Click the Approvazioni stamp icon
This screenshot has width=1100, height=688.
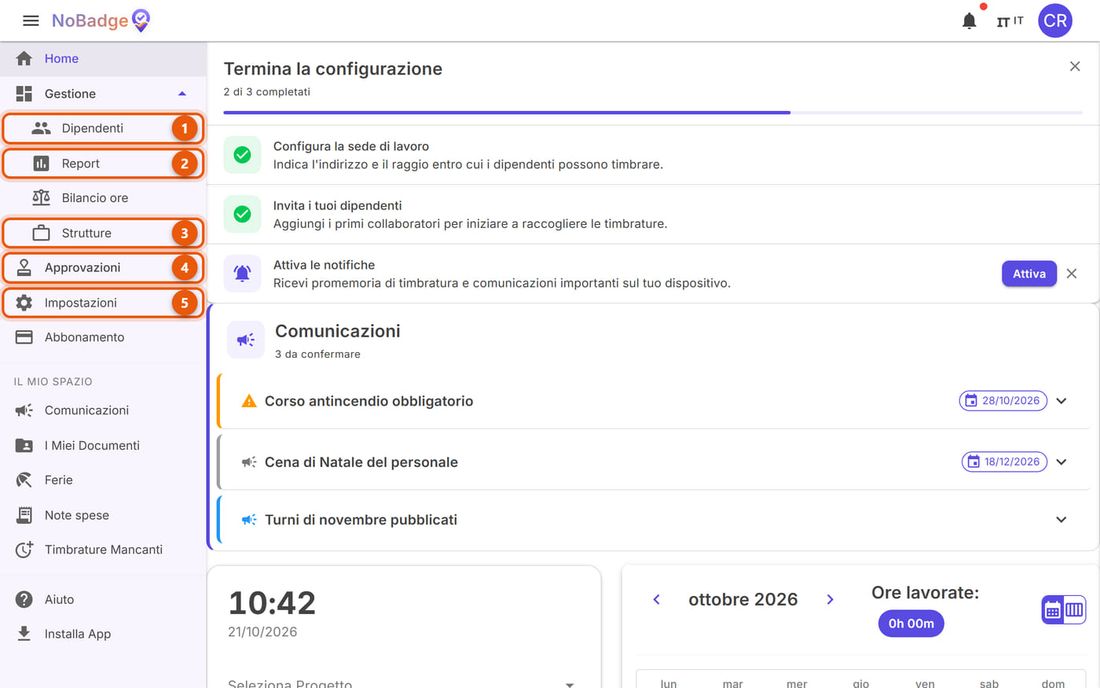[x=24, y=267]
